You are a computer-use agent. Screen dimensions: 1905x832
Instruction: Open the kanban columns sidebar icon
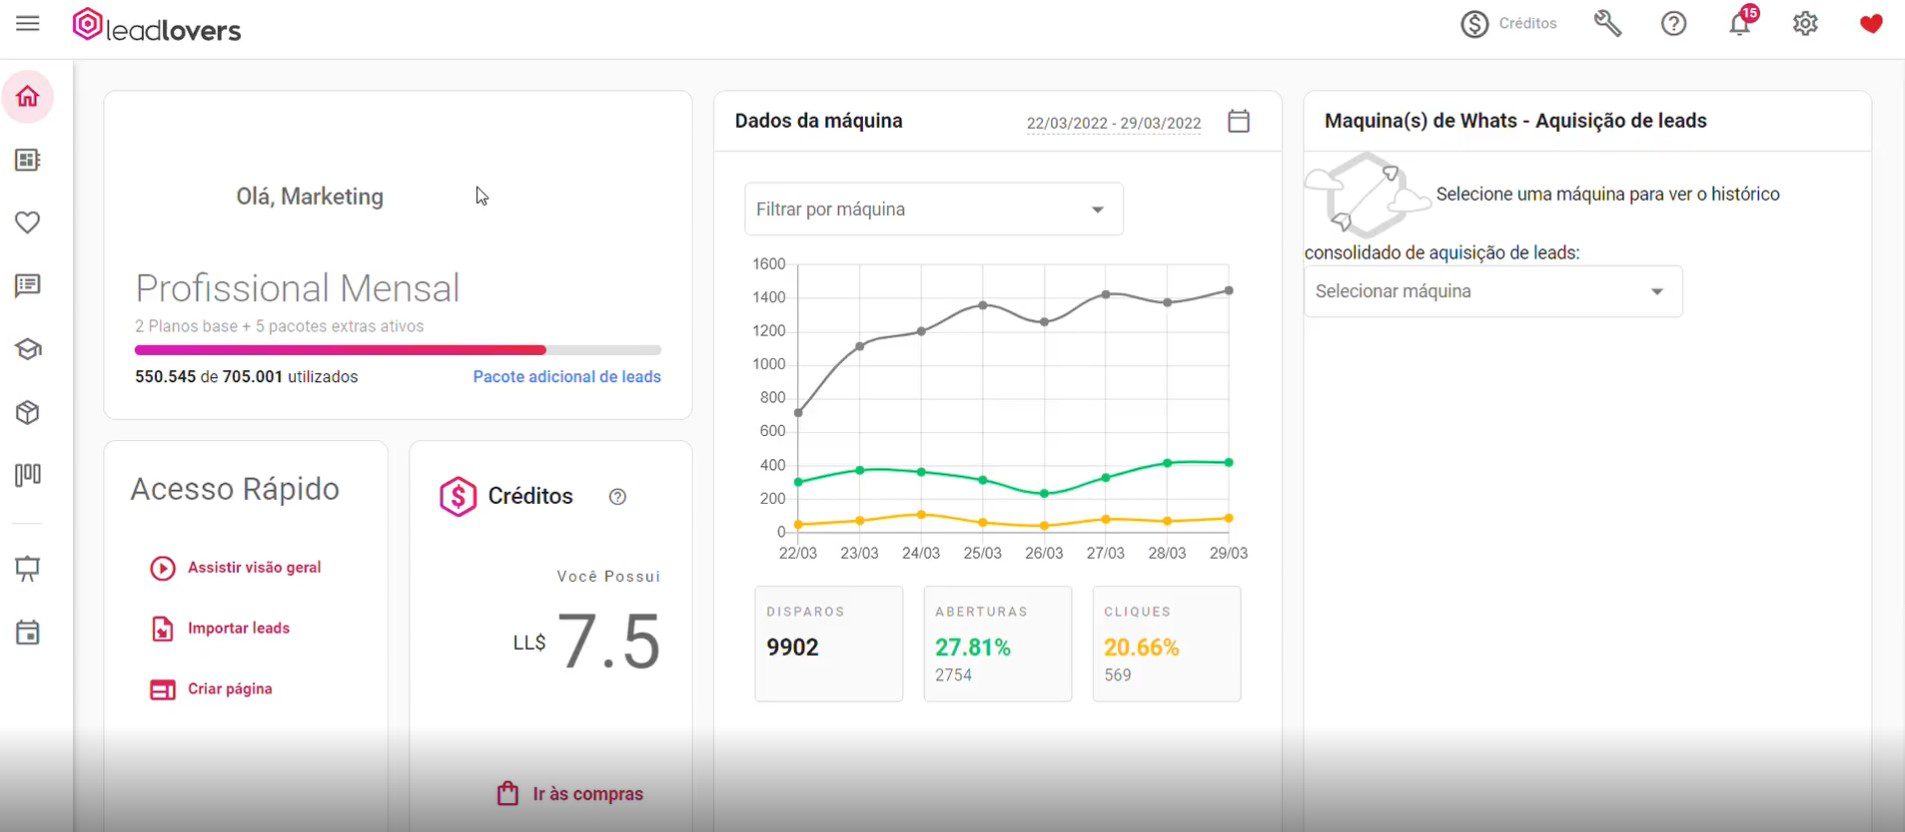tap(28, 475)
